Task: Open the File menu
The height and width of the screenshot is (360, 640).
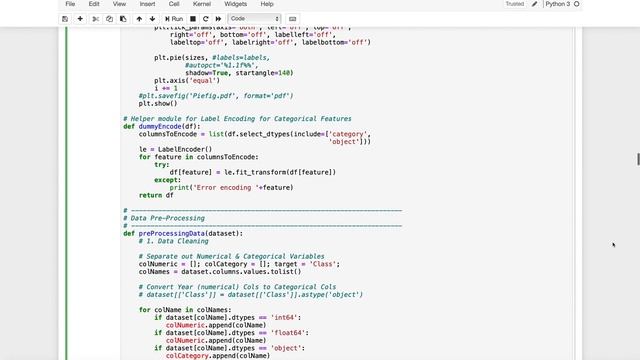Action: (x=70, y=4)
